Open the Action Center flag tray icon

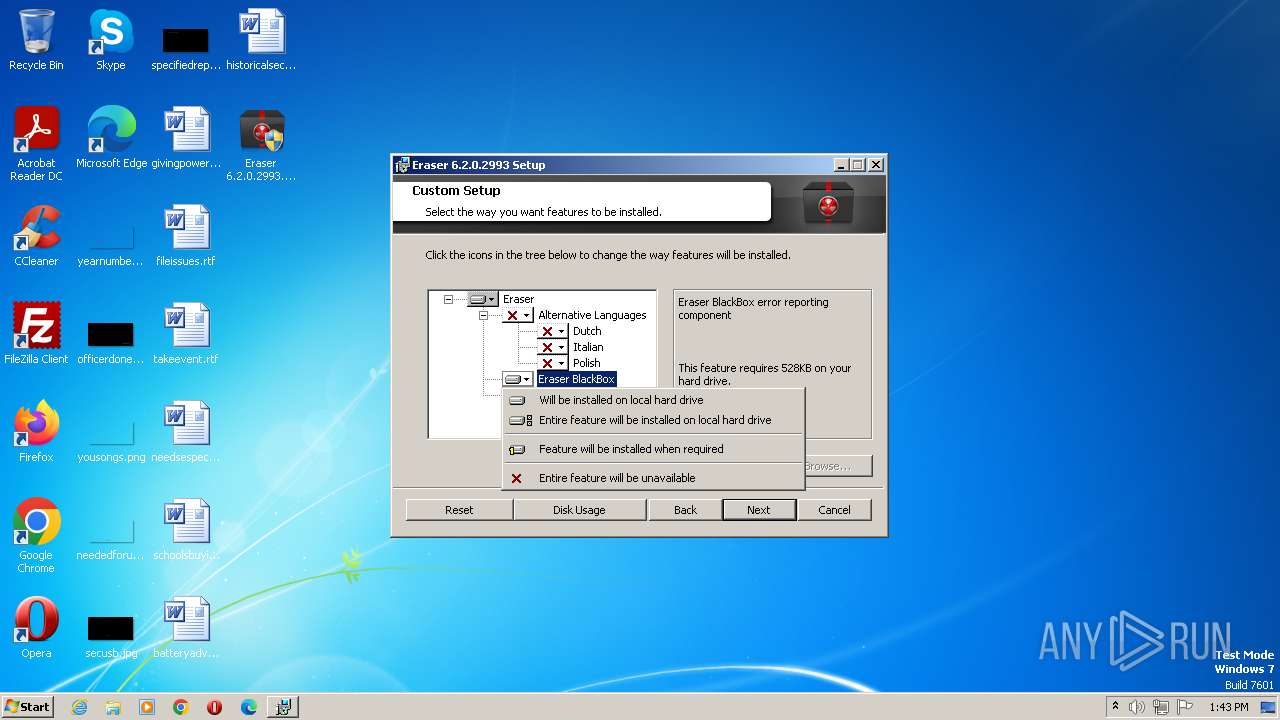(1183, 707)
